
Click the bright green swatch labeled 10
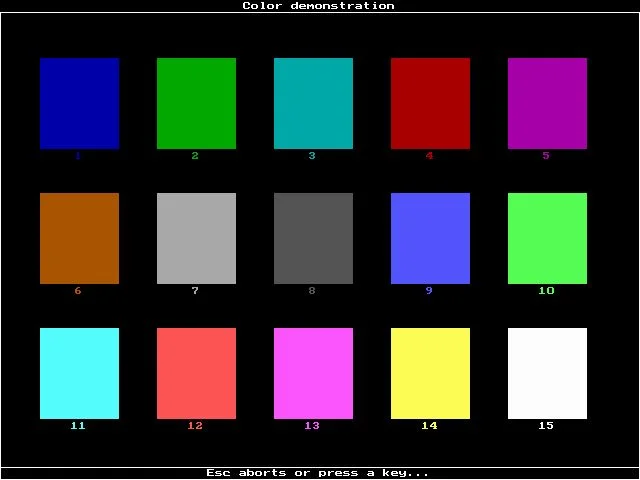pos(547,238)
